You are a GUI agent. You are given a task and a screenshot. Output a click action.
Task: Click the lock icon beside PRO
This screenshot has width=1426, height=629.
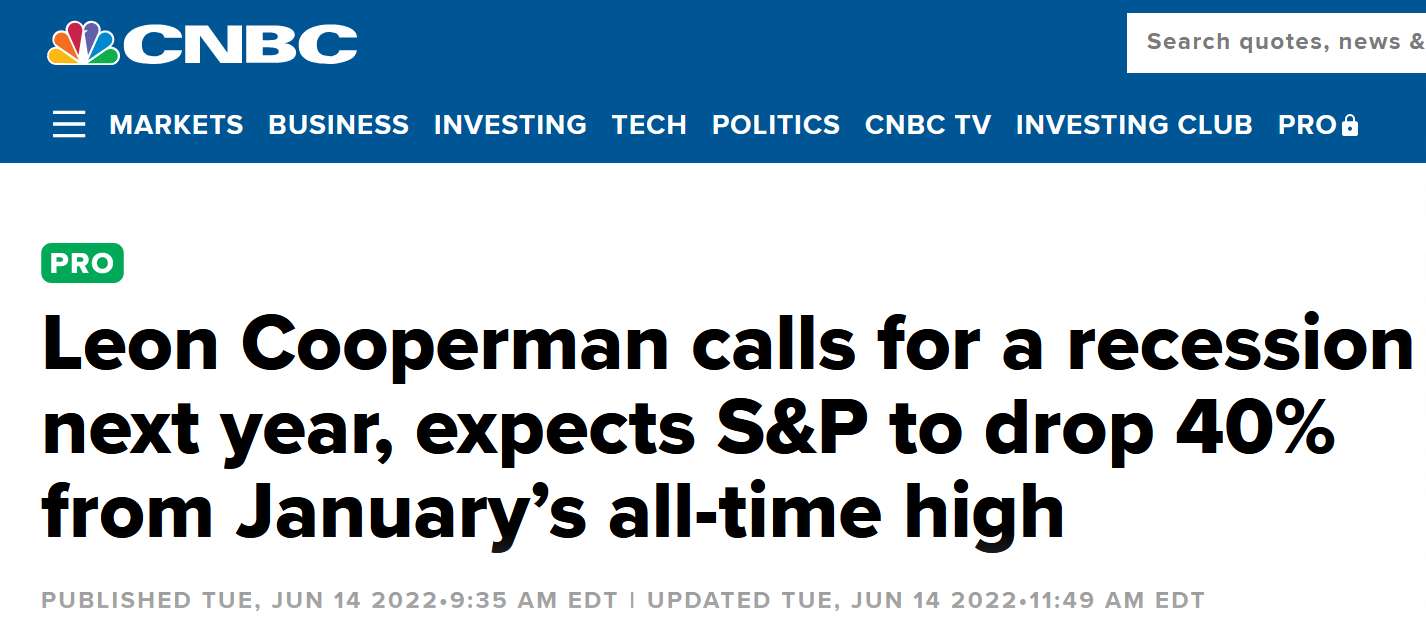1350,126
